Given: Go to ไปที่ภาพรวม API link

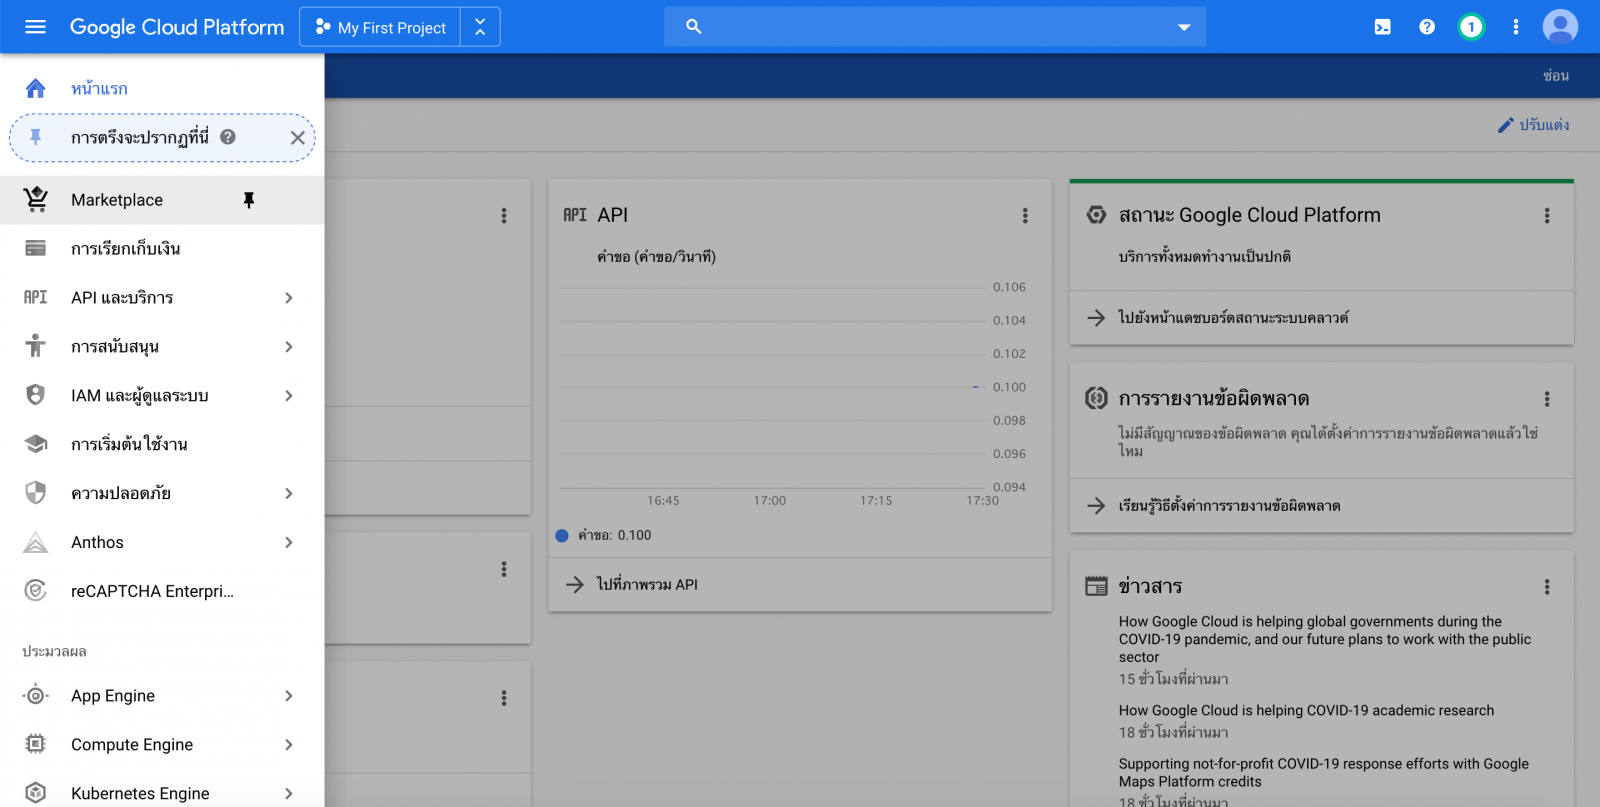Looking at the screenshot, I should pyautogui.click(x=647, y=584).
